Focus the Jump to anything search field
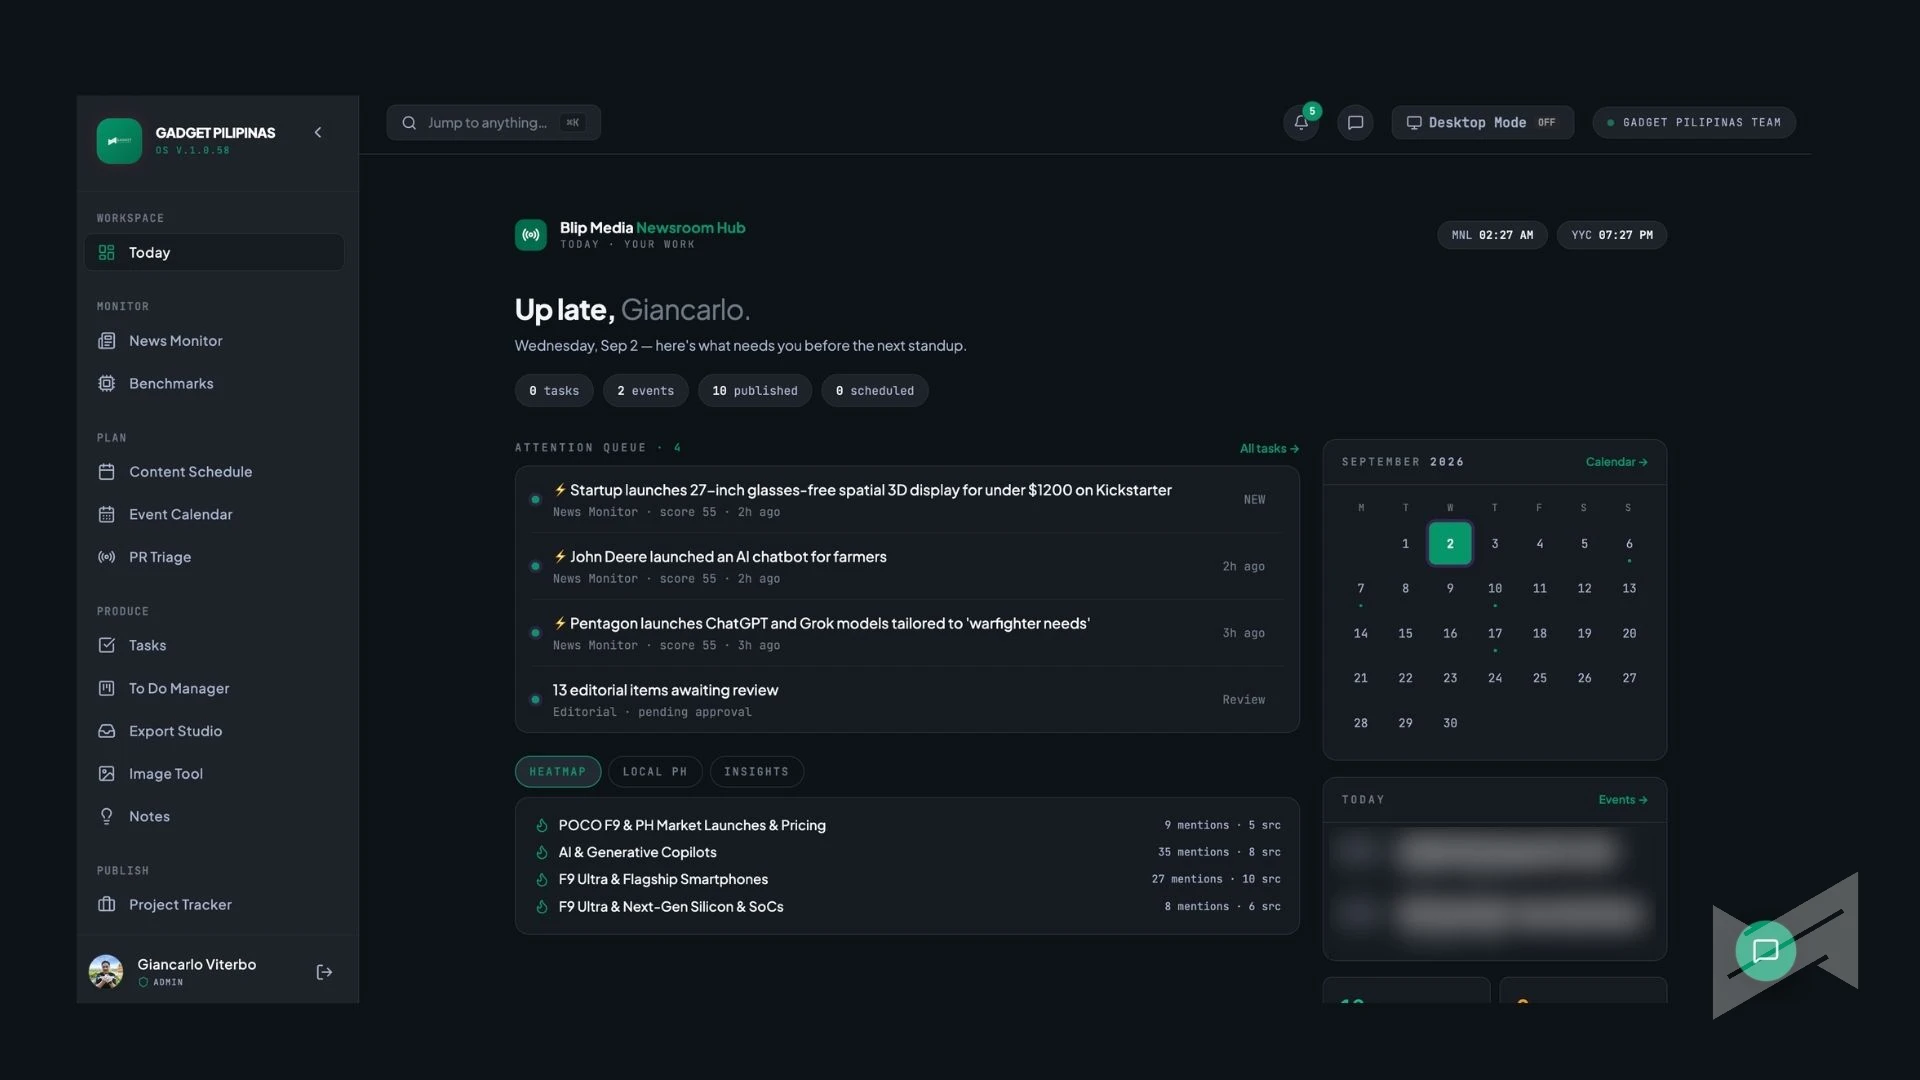The image size is (1920, 1080). pyautogui.click(x=494, y=123)
